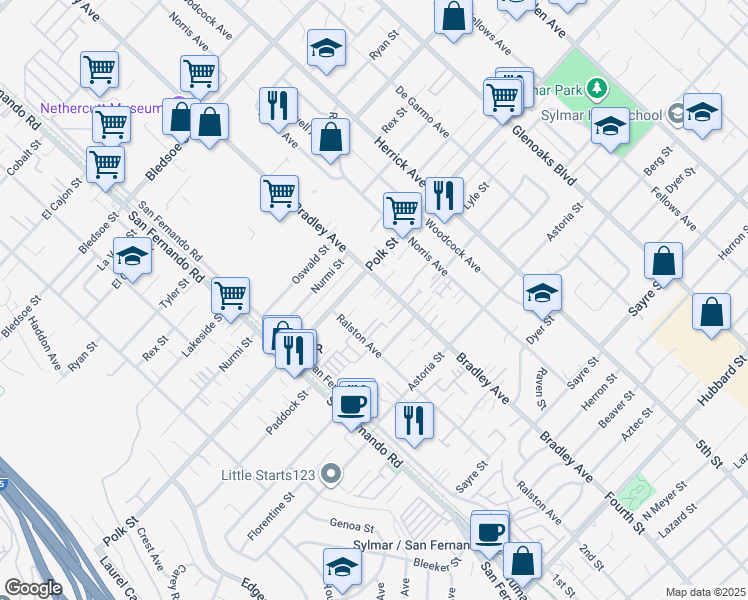The width and height of the screenshot is (748, 600).
Task: Open the shopping cart marker above Lakeside St
Action: coord(230,297)
